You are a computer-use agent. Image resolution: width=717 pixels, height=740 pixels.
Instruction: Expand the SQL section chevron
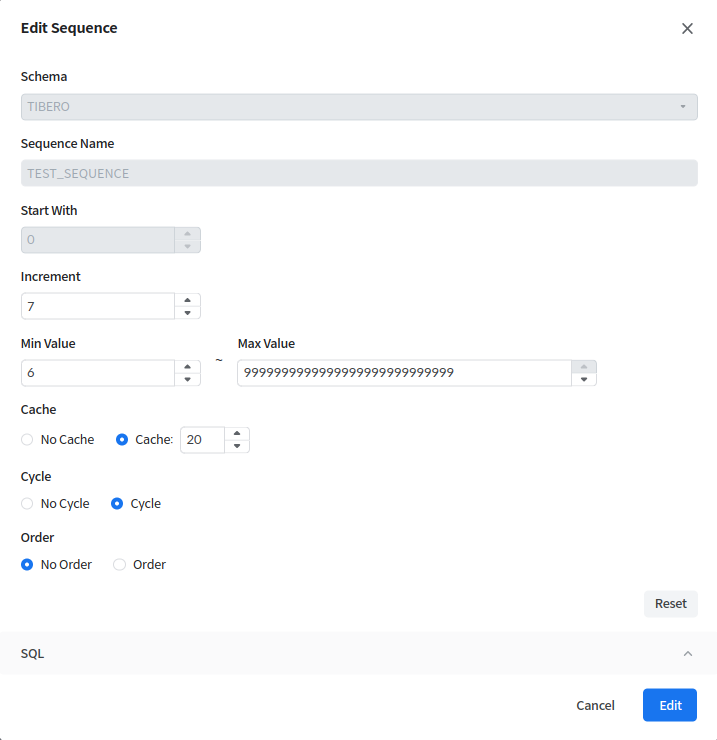[687, 654]
